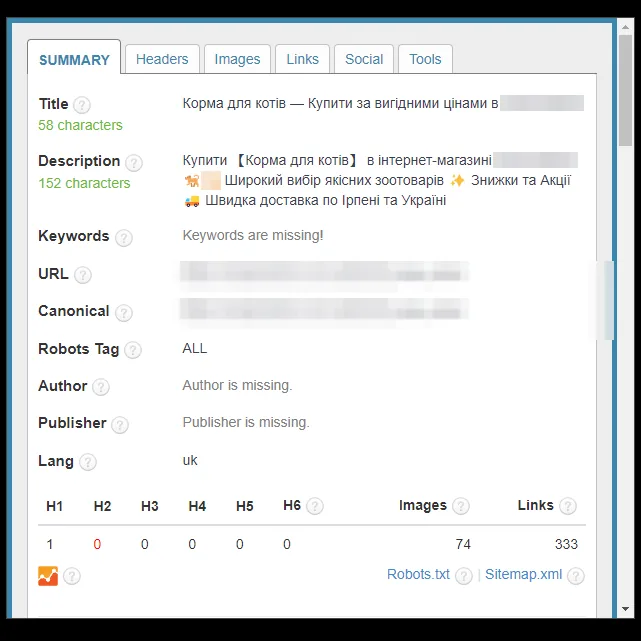Click the '58 characters' title length text
The height and width of the screenshot is (641, 641).
[x=80, y=125]
